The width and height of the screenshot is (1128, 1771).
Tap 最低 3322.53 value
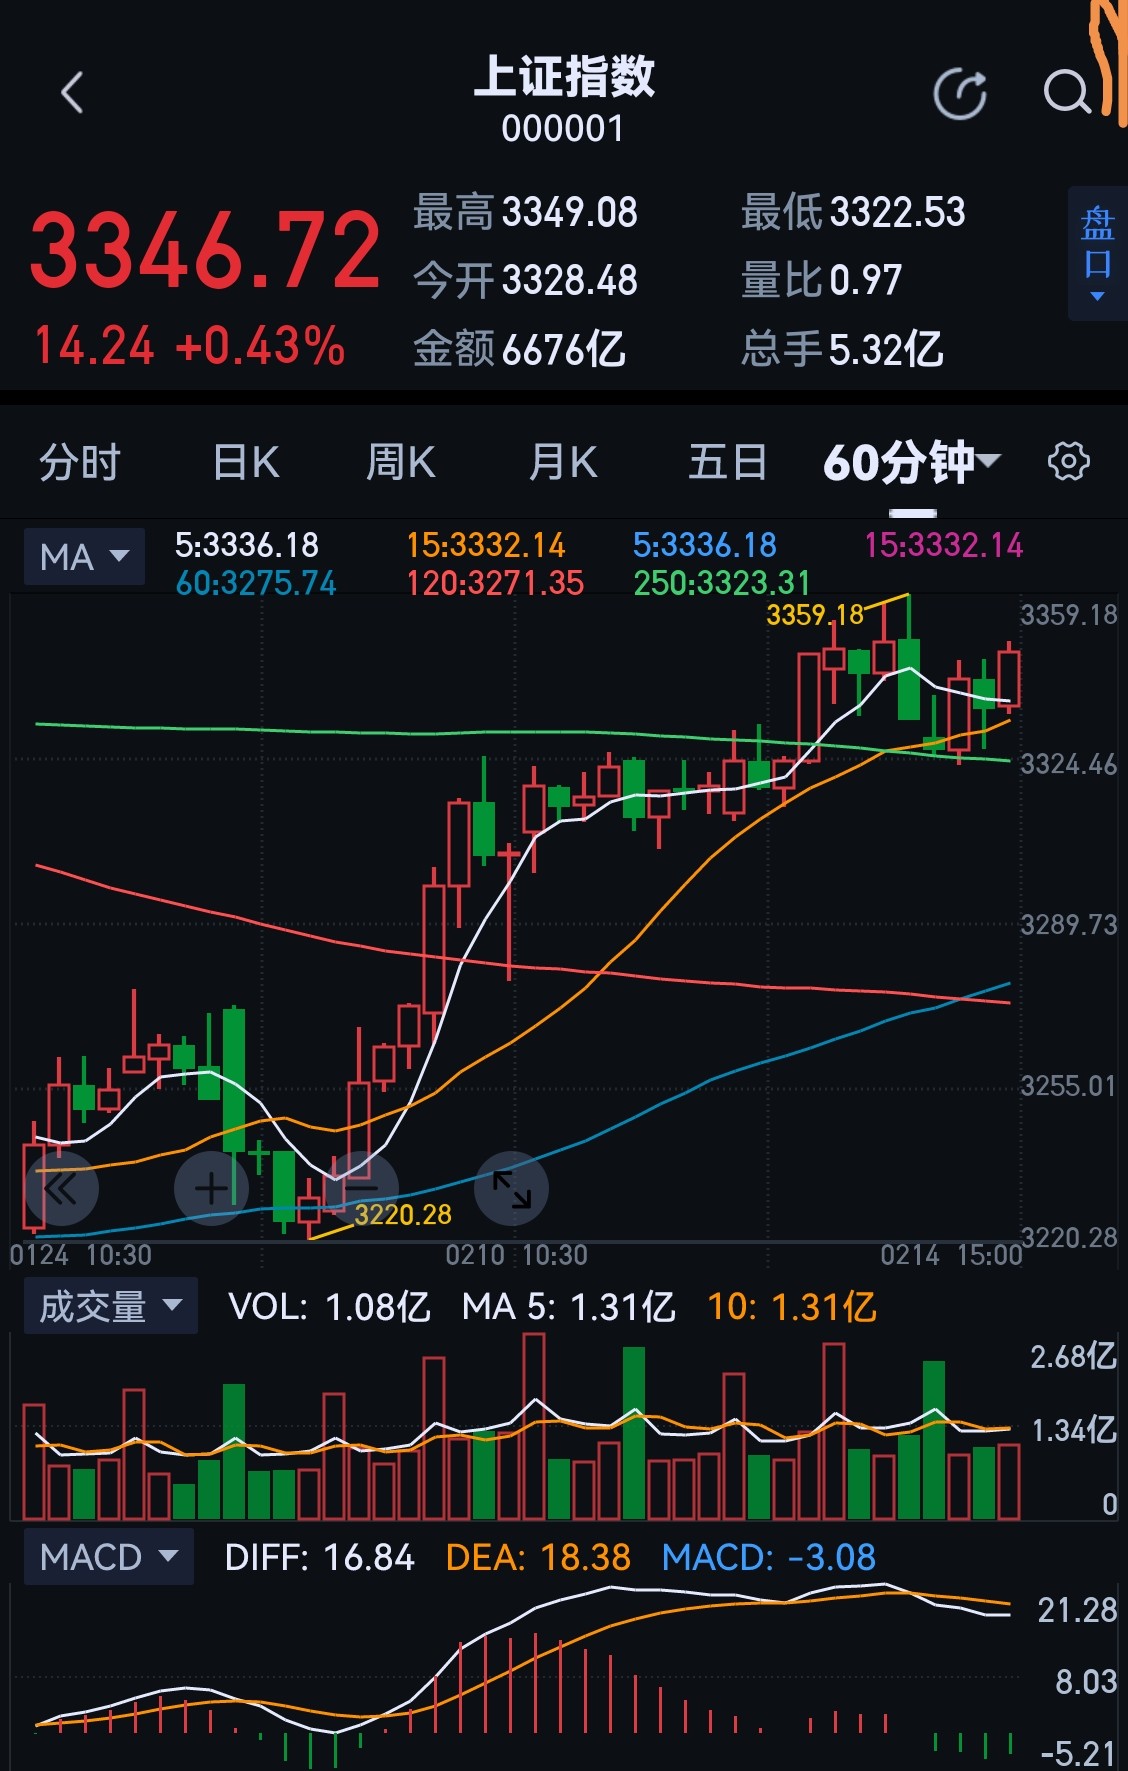point(853,213)
